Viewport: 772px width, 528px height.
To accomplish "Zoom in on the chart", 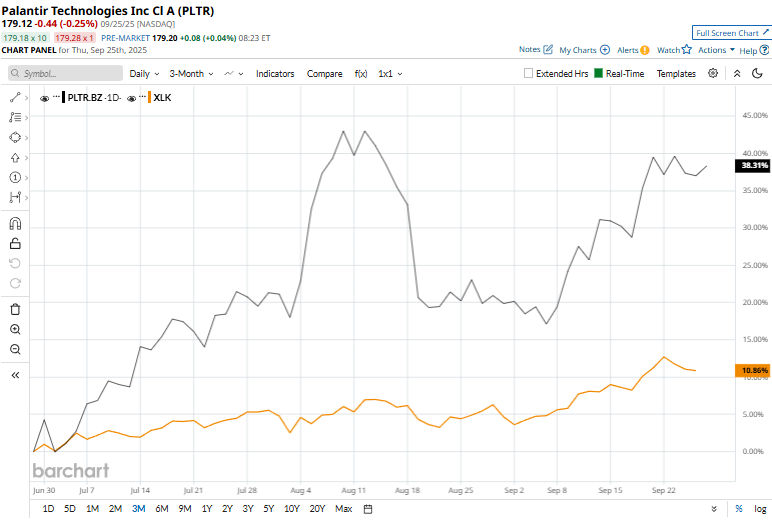I will coord(15,329).
